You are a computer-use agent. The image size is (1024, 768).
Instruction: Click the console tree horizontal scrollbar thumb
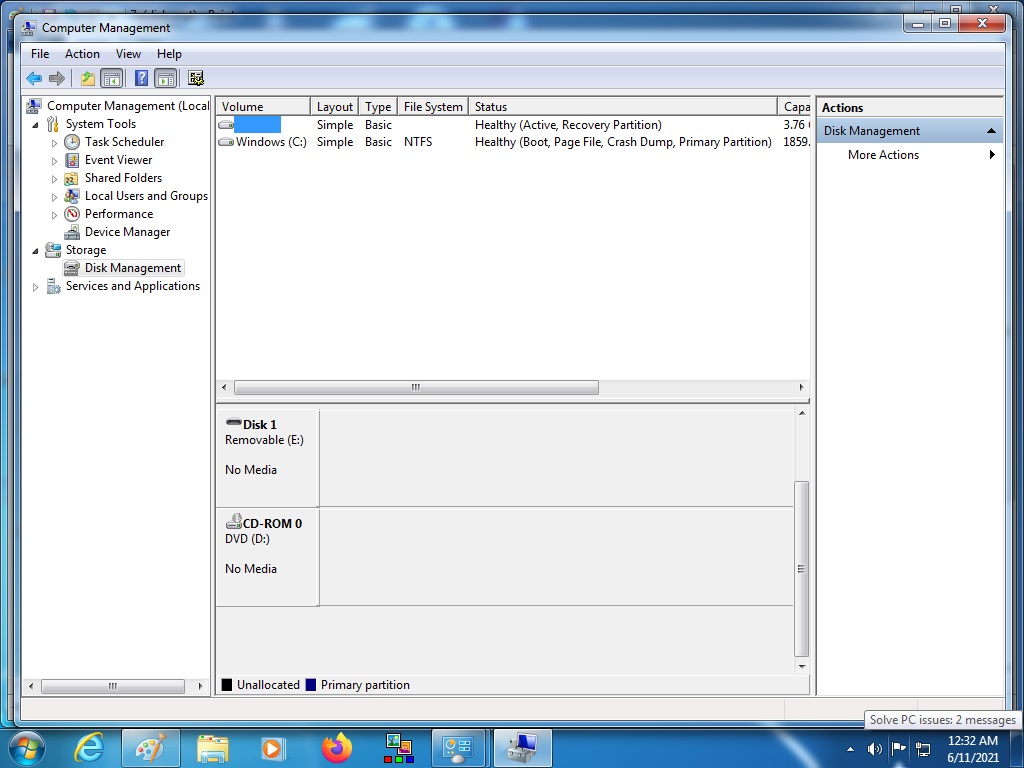113,686
